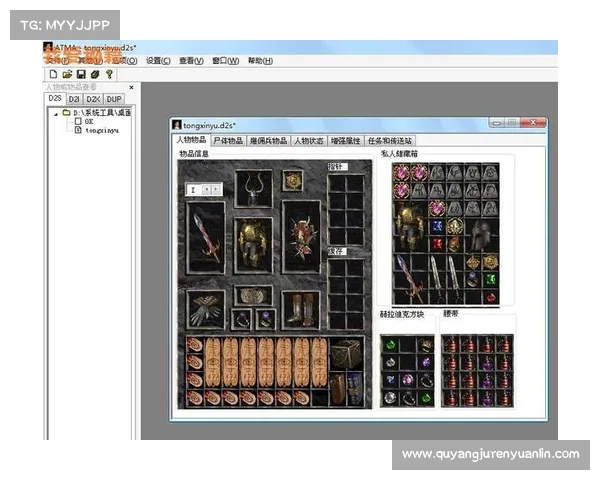Select the Horadric Cube in inventory
600x480 pixels.
tap(346, 354)
